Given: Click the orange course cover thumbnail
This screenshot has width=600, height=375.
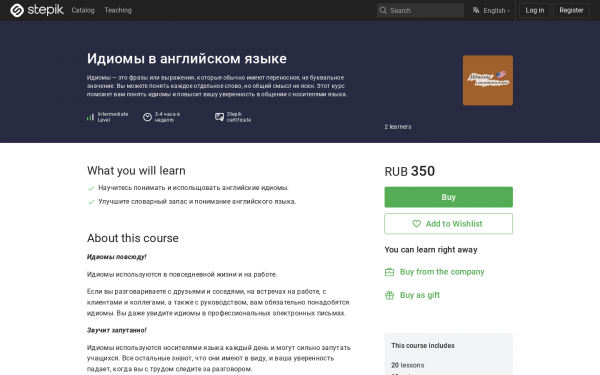Looking at the screenshot, I should [x=488, y=80].
